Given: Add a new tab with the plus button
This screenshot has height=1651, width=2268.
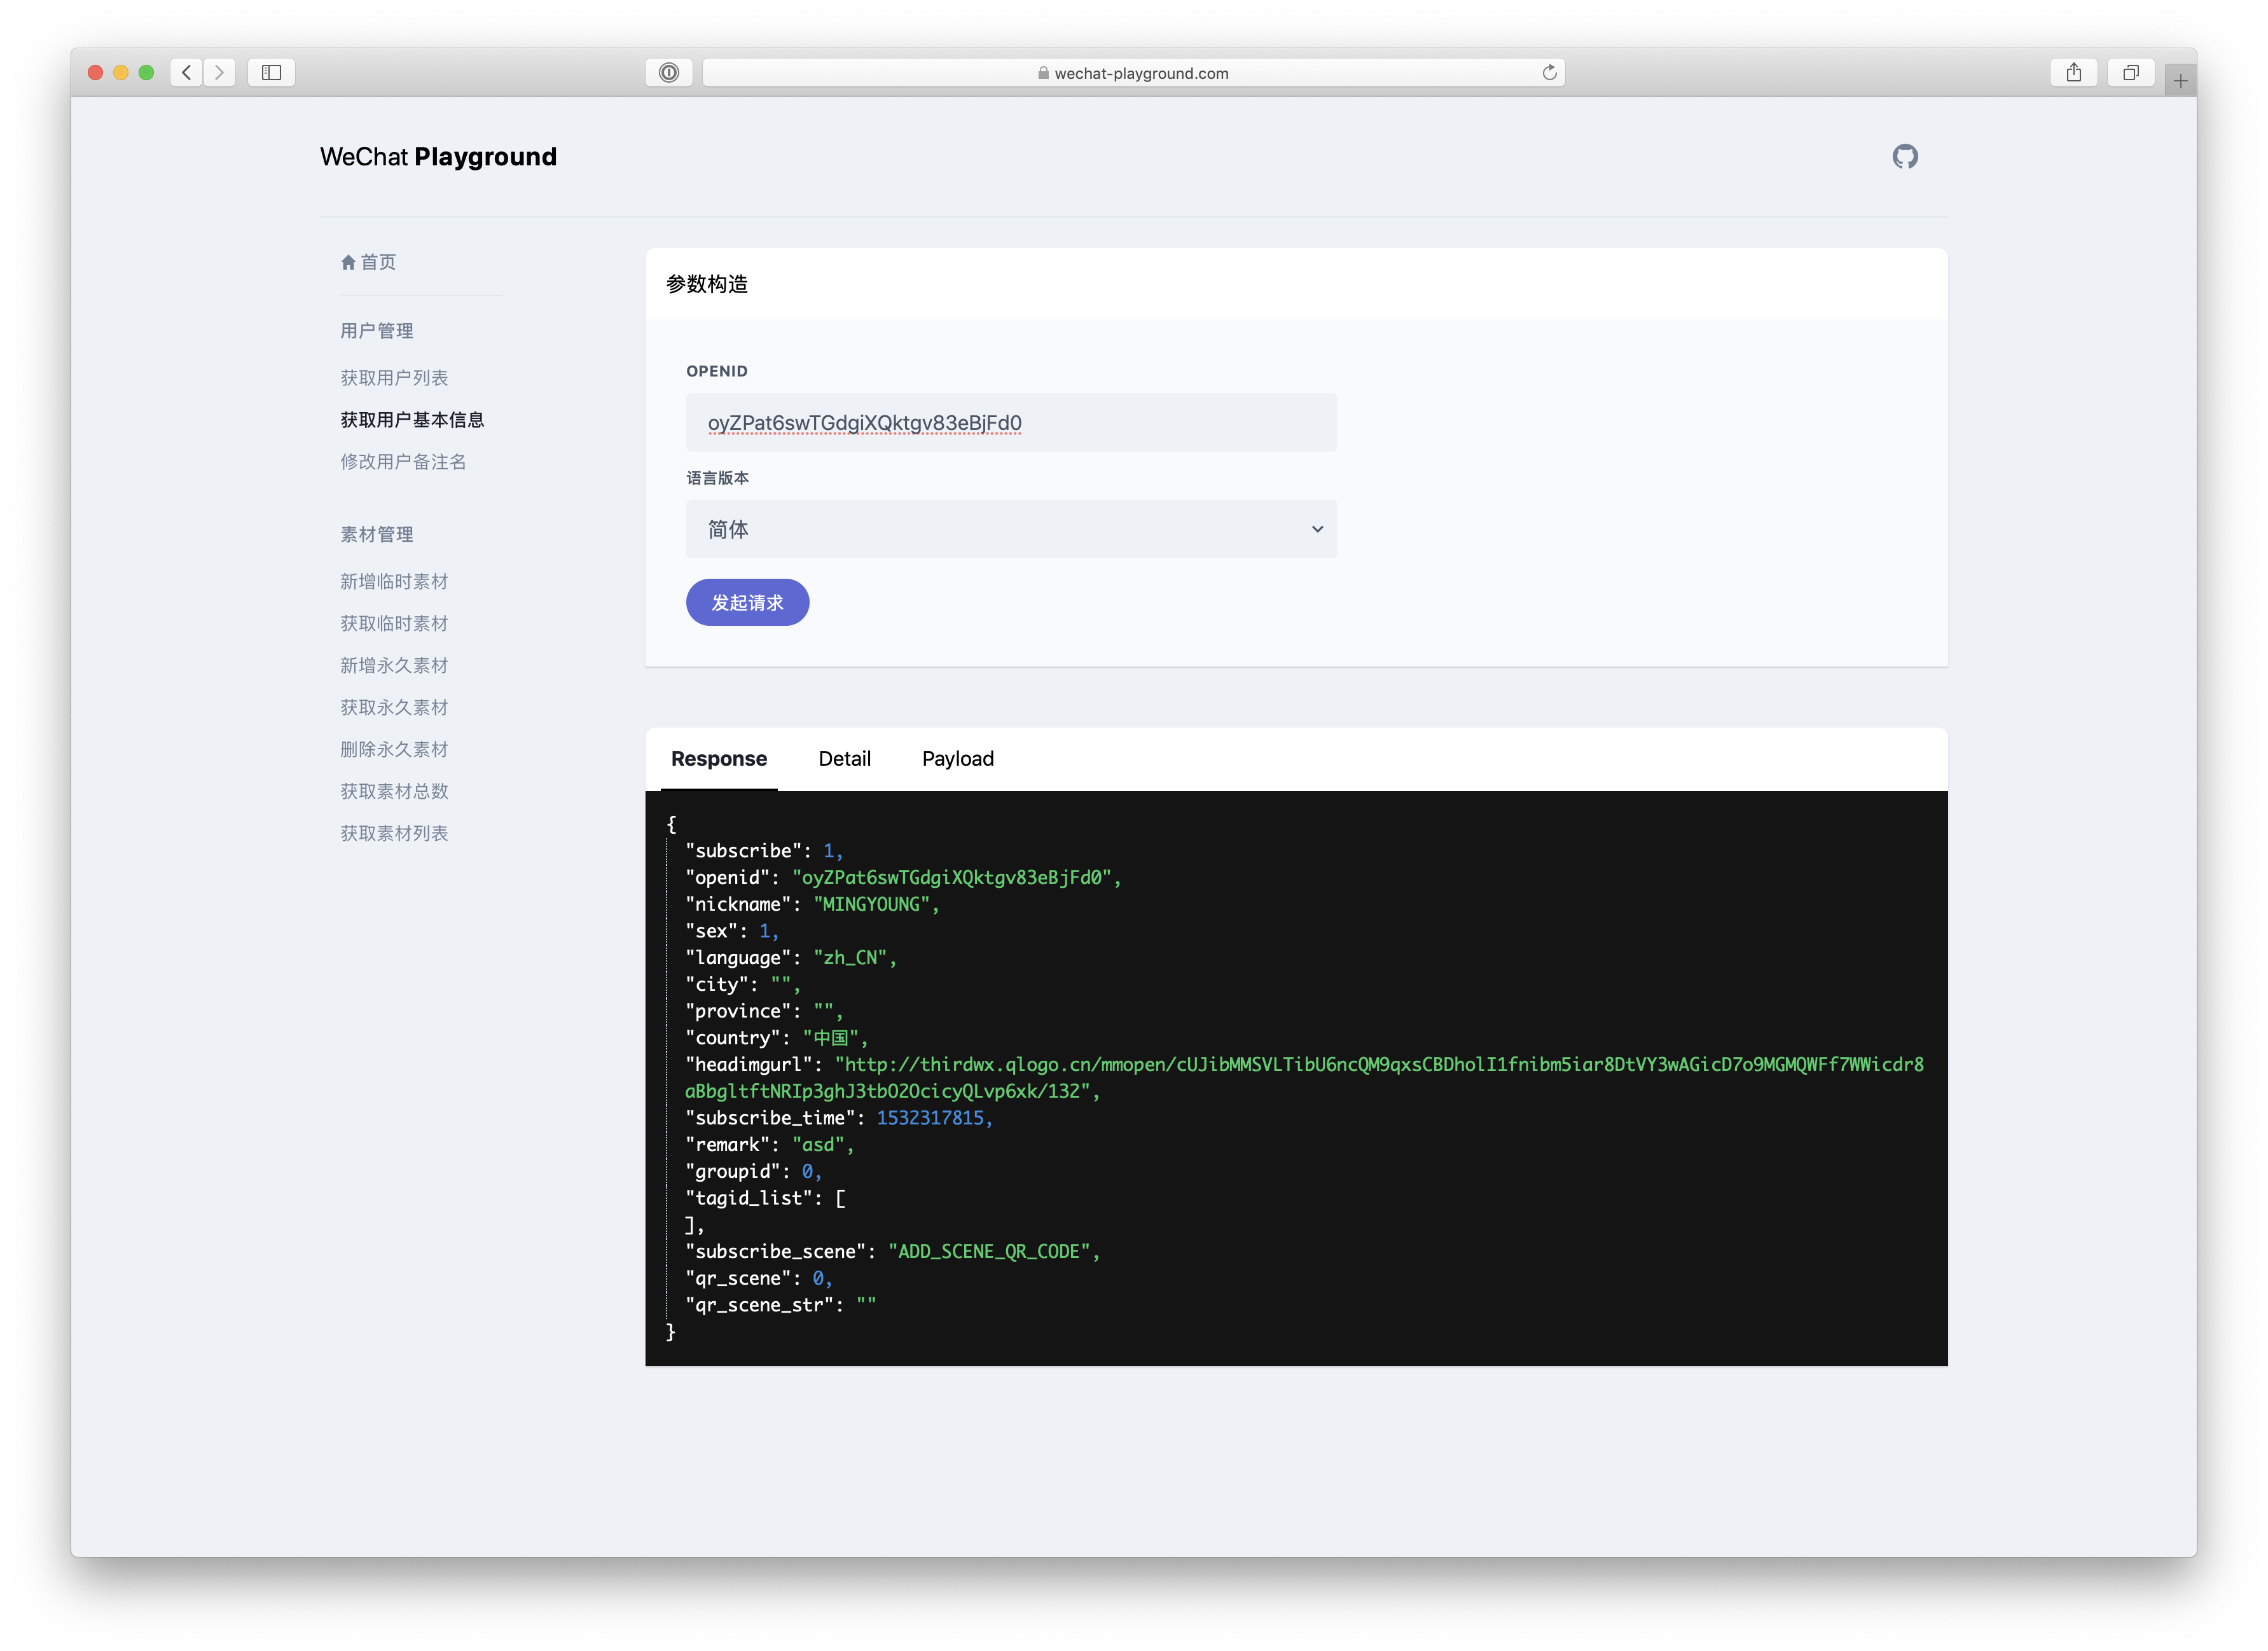Looking at the screenshot, I should coord(2180,80).
